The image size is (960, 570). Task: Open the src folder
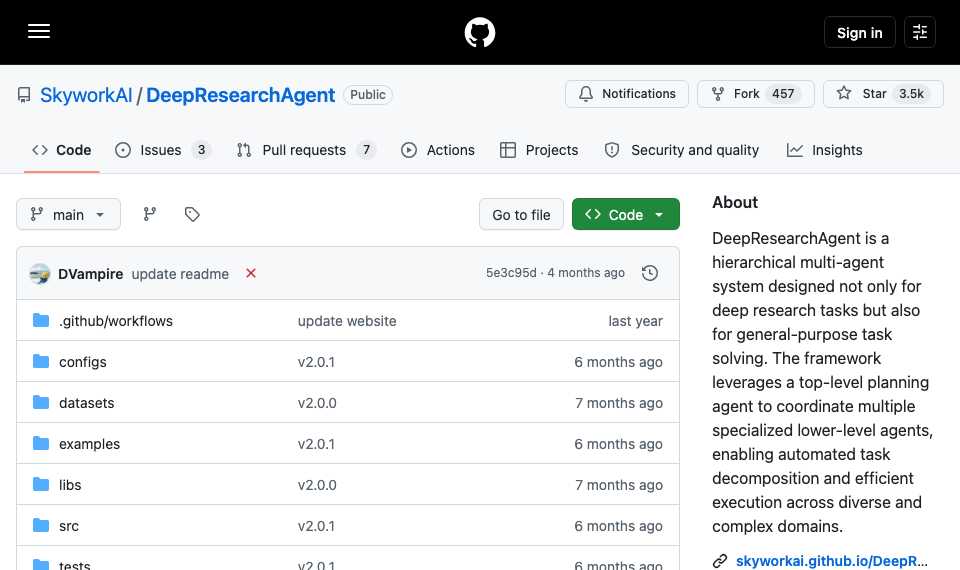point(69,526)
